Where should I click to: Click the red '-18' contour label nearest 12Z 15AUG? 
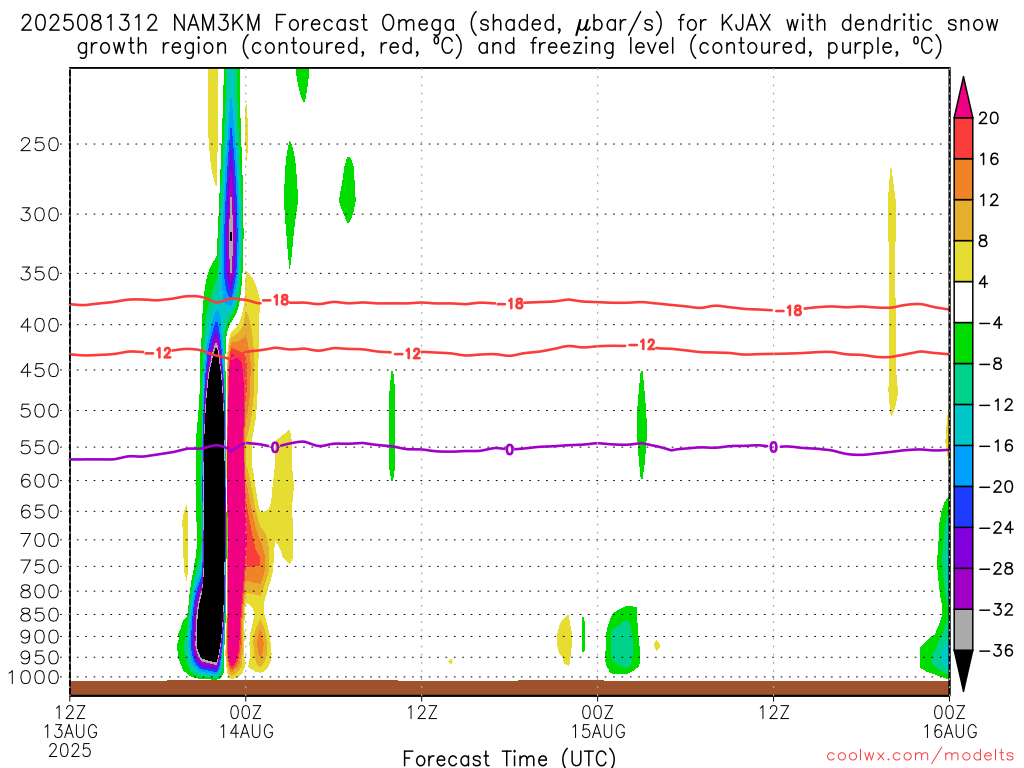point(789,310)
